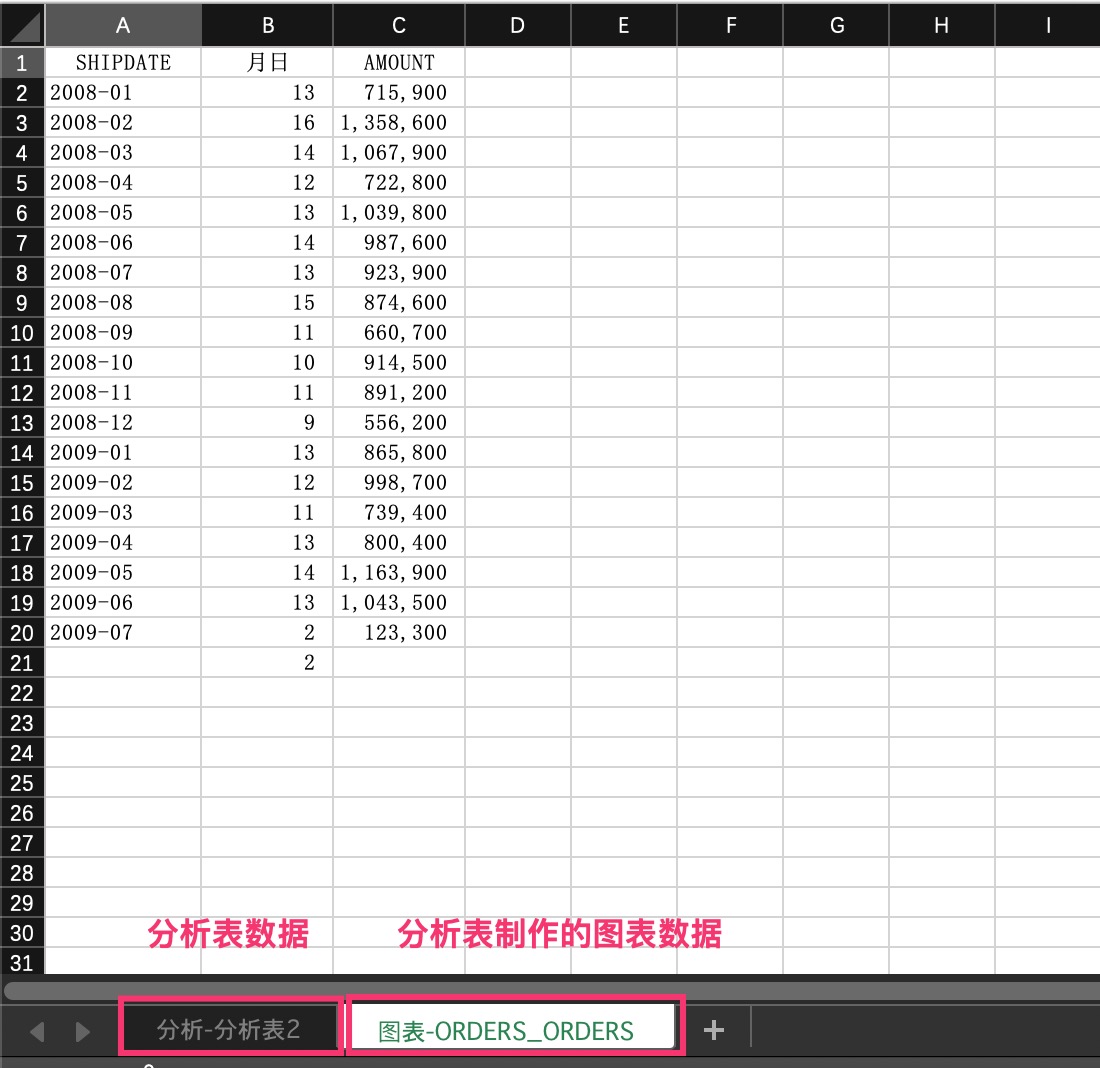Screen dimensions: 1100x1068
Task: Switch to 分析-分析表2 sheet tab
Action: [229, 1029]
